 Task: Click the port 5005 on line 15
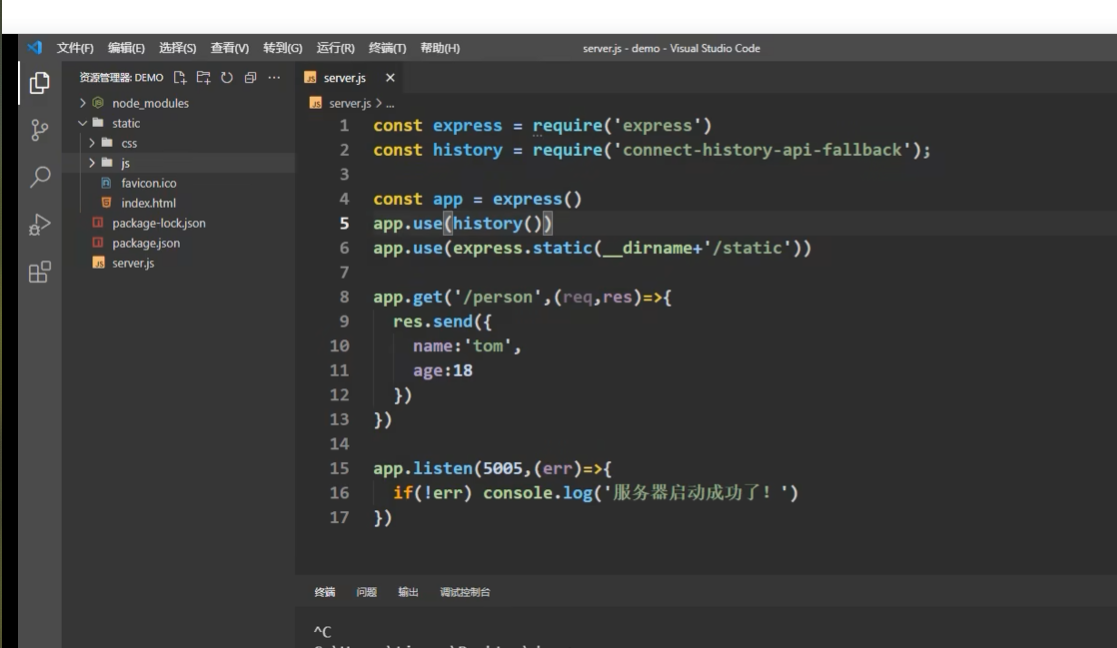[x=503, y=469]
